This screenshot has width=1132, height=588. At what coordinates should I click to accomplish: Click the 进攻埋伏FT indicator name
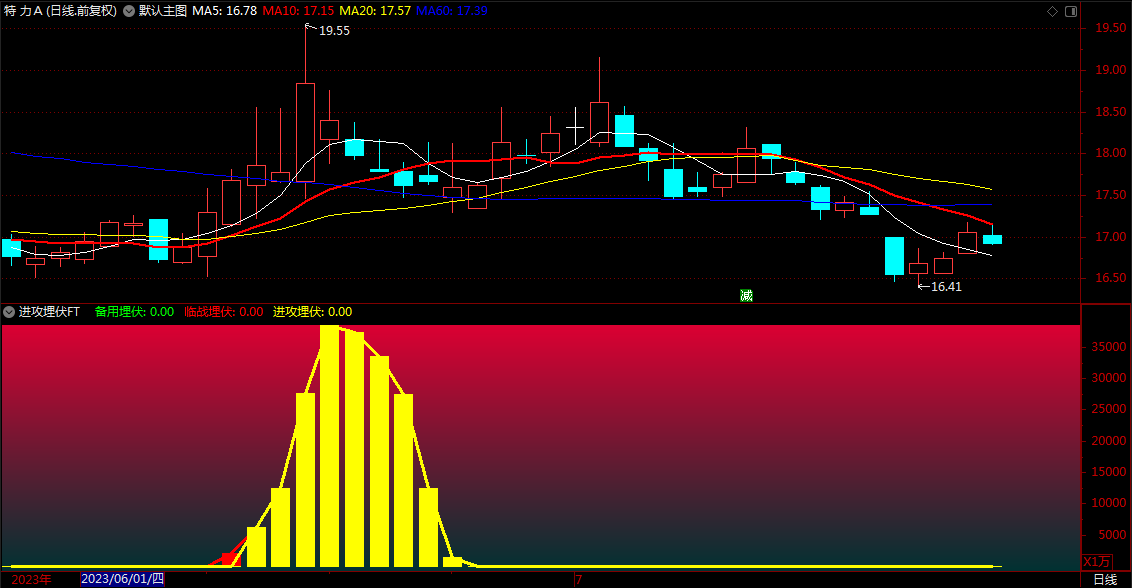pos(49,312)
